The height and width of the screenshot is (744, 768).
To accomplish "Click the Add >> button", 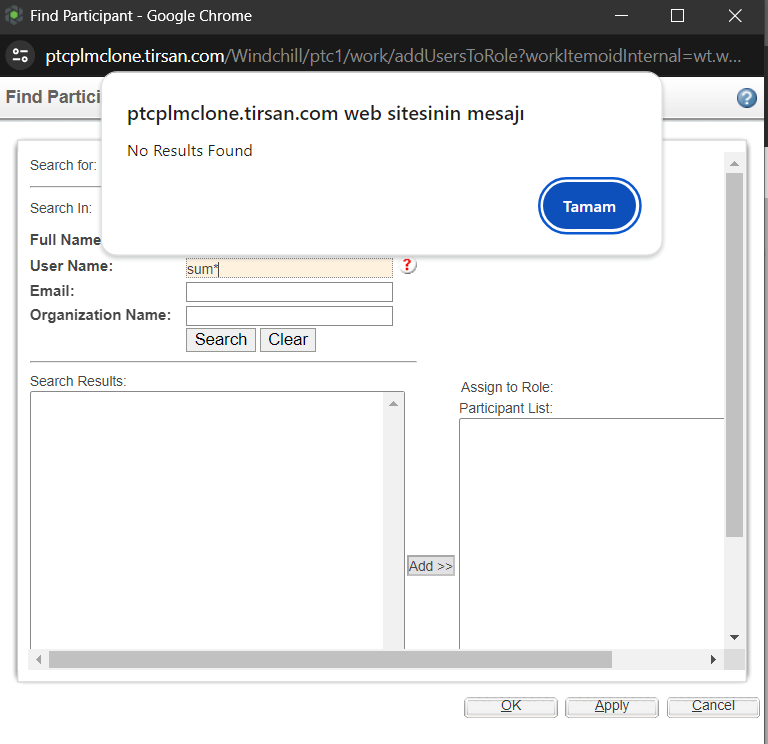I will [430, 566].
